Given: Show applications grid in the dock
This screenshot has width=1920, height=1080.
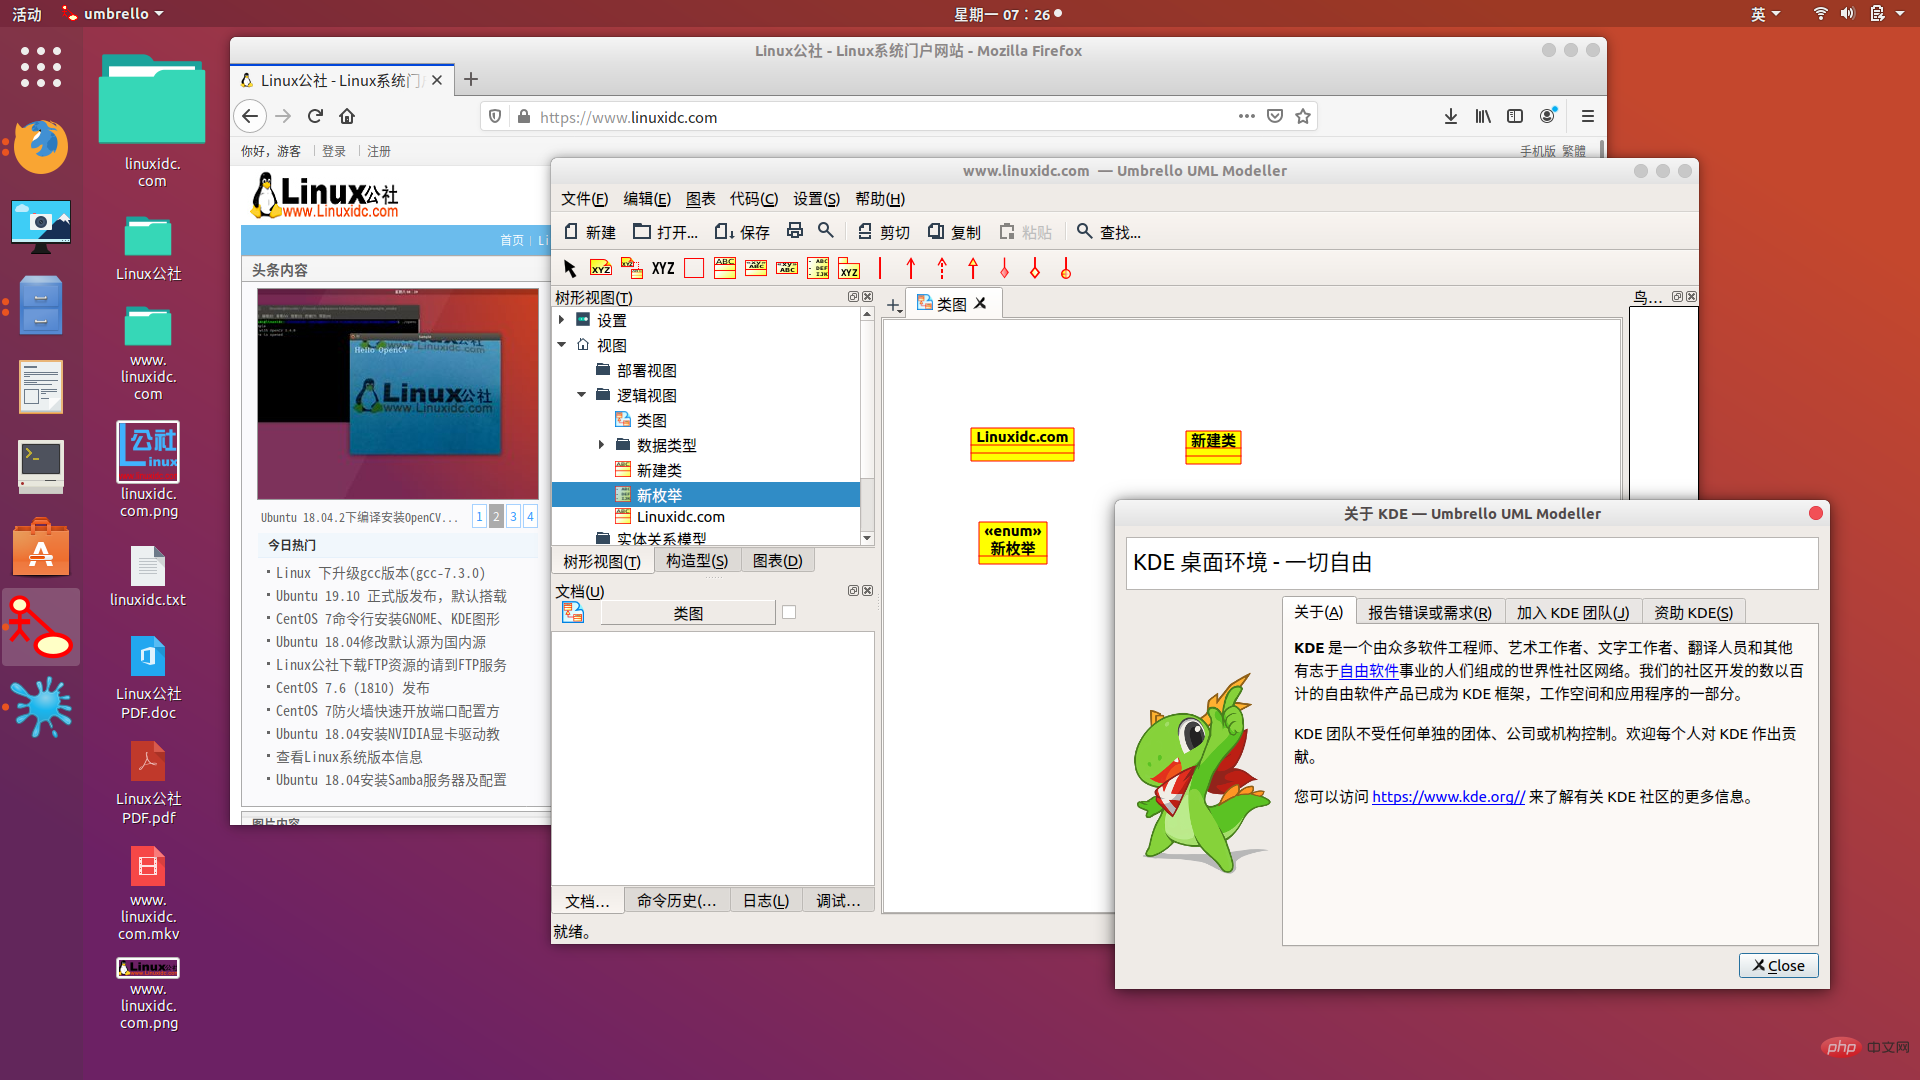Looking at the screenshot, I should pos(41,67).
